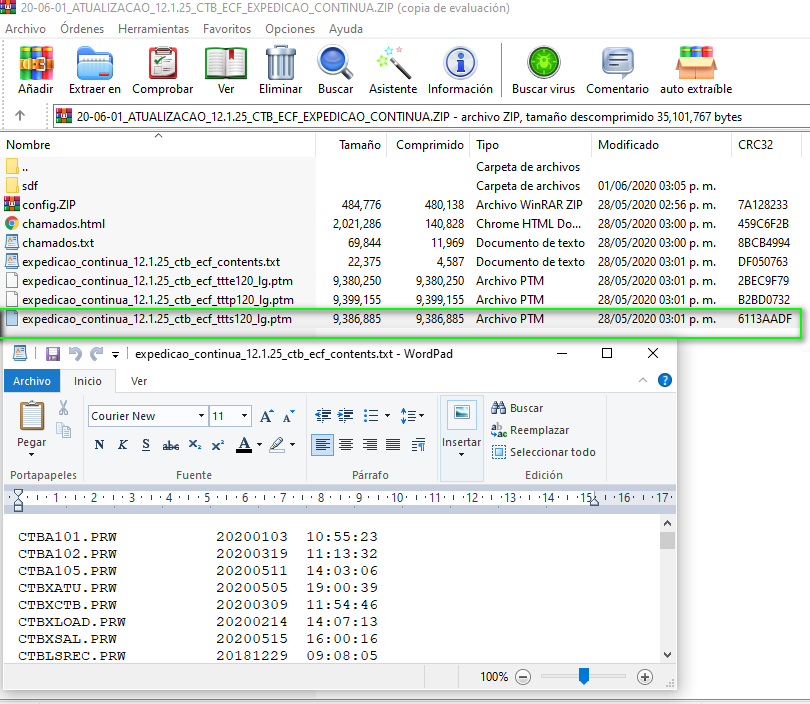Customize quick access toolbar dropdown
The image size is (810, 704).
tap(115, 354)
